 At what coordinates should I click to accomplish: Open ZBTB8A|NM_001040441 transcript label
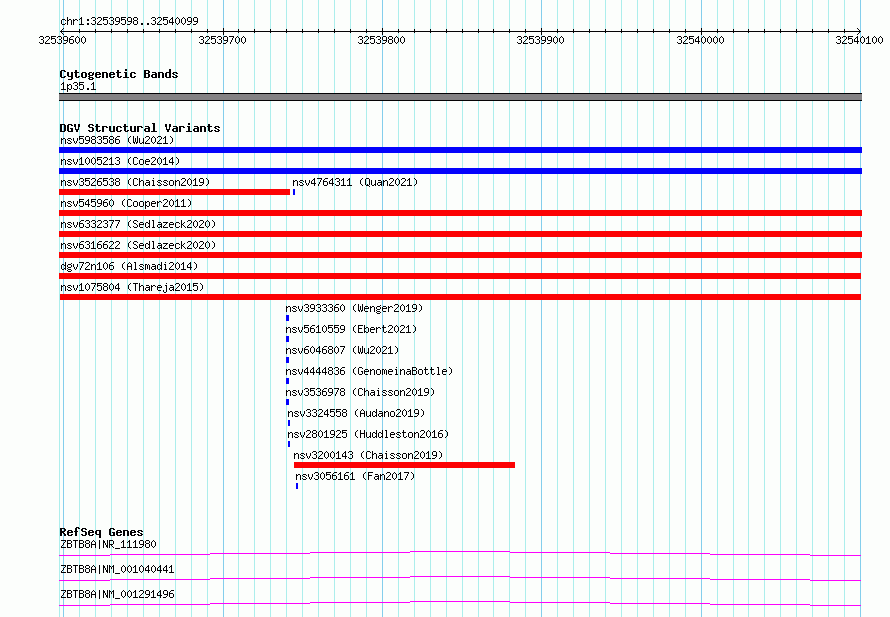click(x=117, y=569)
